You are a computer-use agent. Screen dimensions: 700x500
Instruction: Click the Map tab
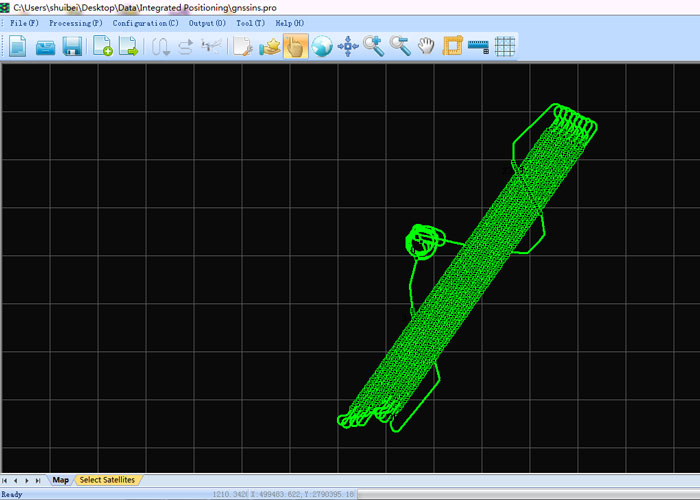61,481
